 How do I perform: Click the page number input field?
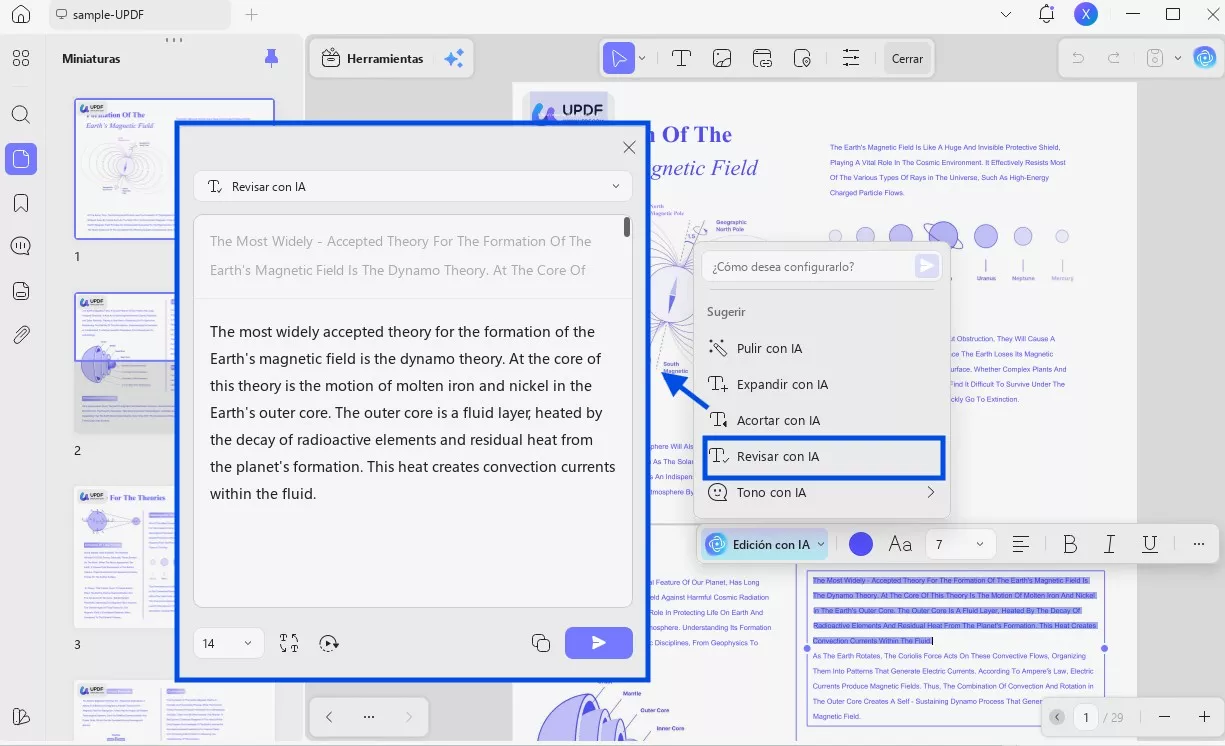1085,717
